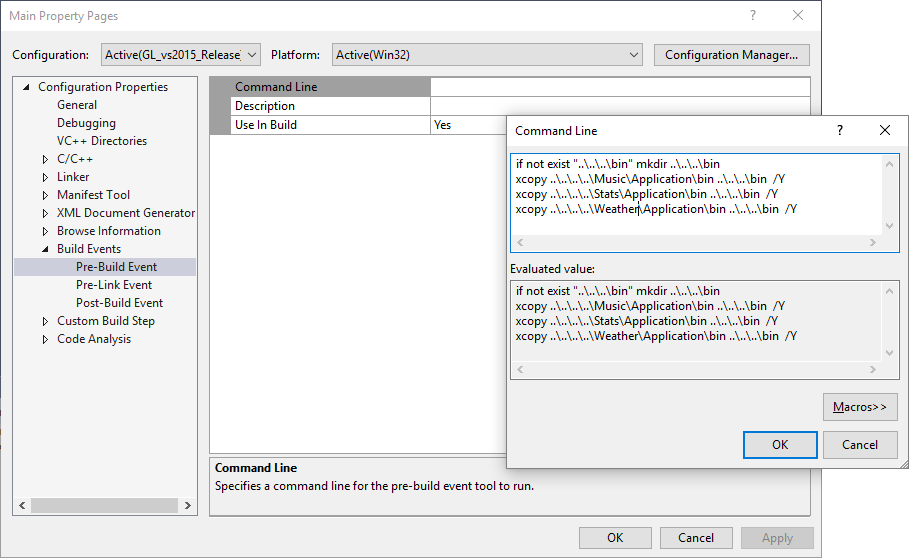This screenshot has width=909, height=558.
Task: Click the Macros>> button
Action: click(x=859, y=407)
